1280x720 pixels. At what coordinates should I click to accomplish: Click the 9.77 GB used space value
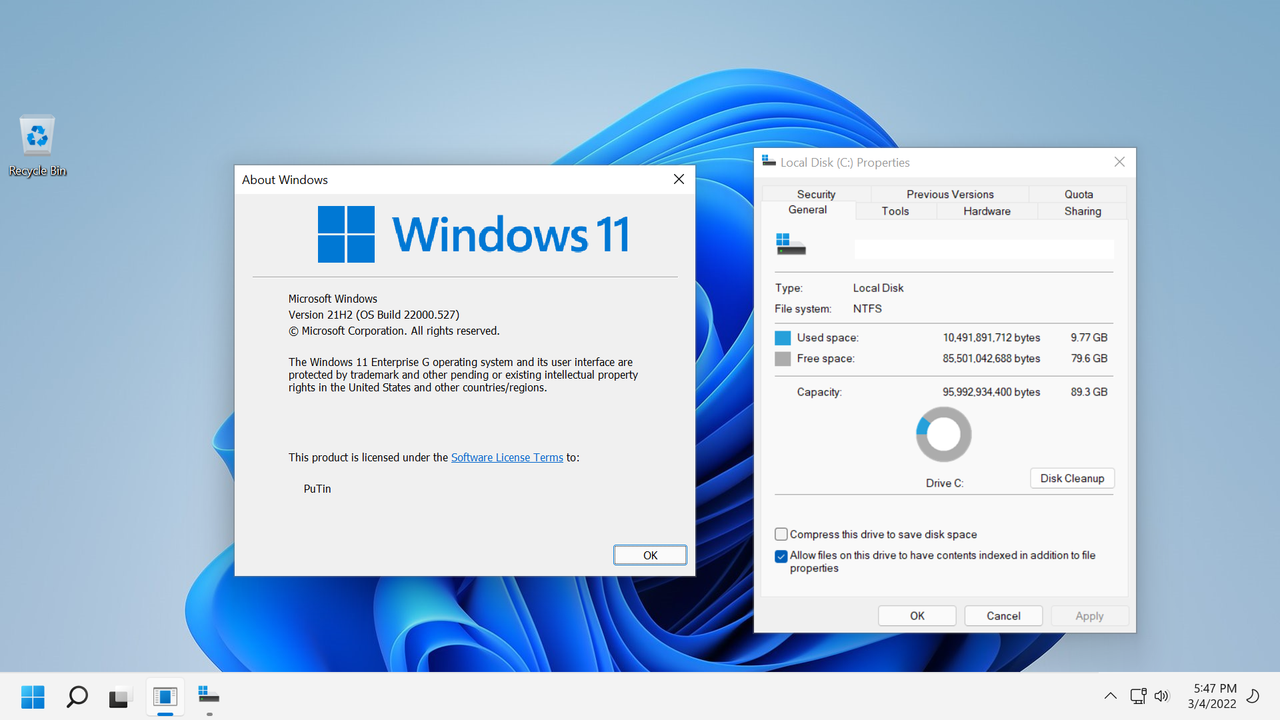pos(1089,338)
